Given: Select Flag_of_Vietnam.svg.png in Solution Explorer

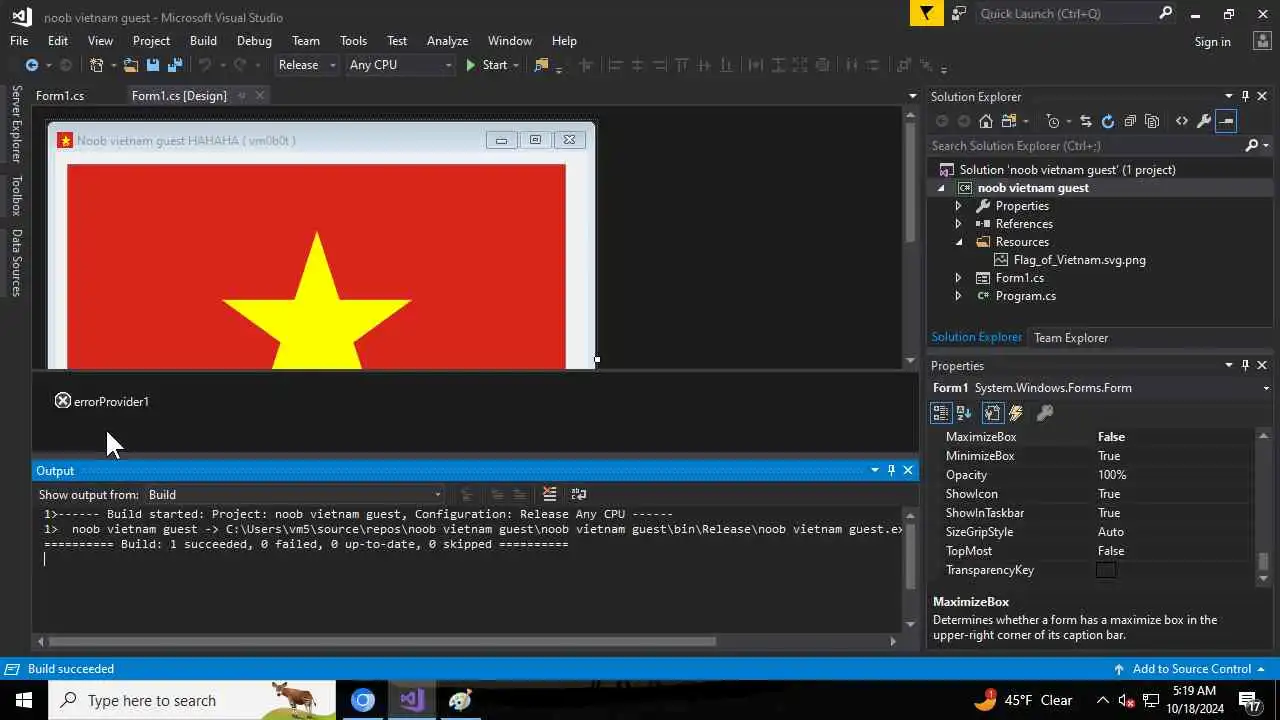Looking at the screenshot, I should (1079, 260).
